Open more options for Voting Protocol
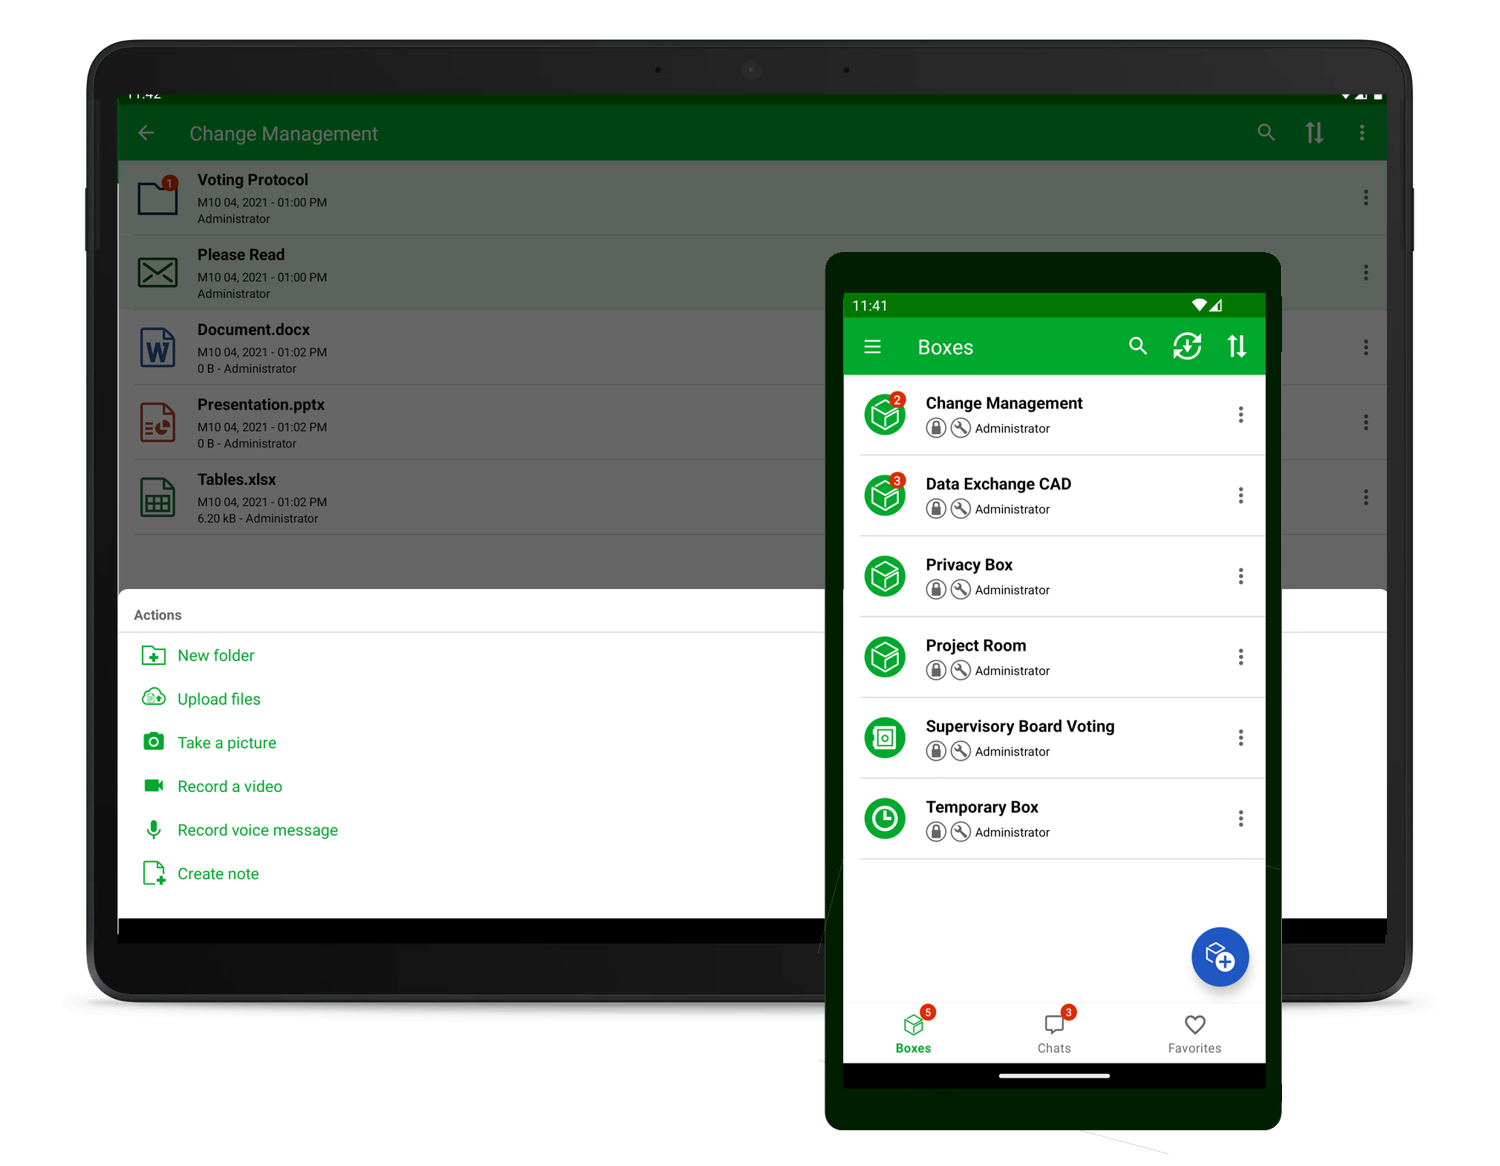Screen dimensions: 1500x1166 [1366, 198]
